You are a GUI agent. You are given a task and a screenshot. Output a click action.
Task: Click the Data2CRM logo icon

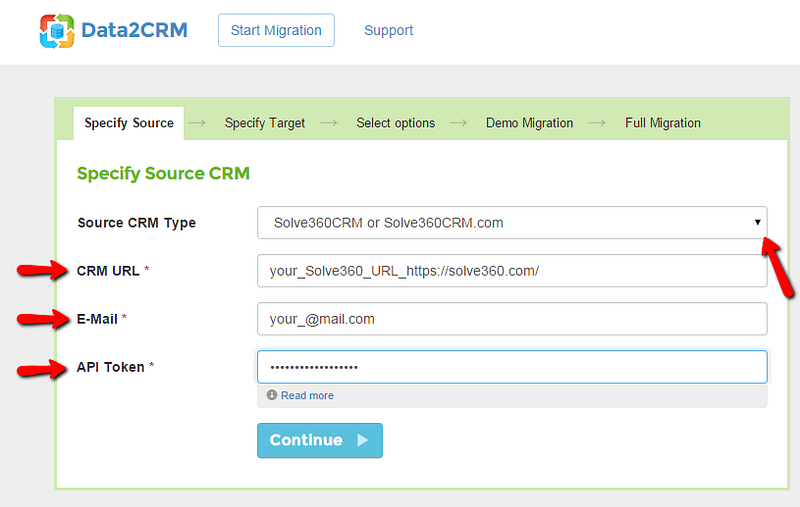click(x=57, y=31)
